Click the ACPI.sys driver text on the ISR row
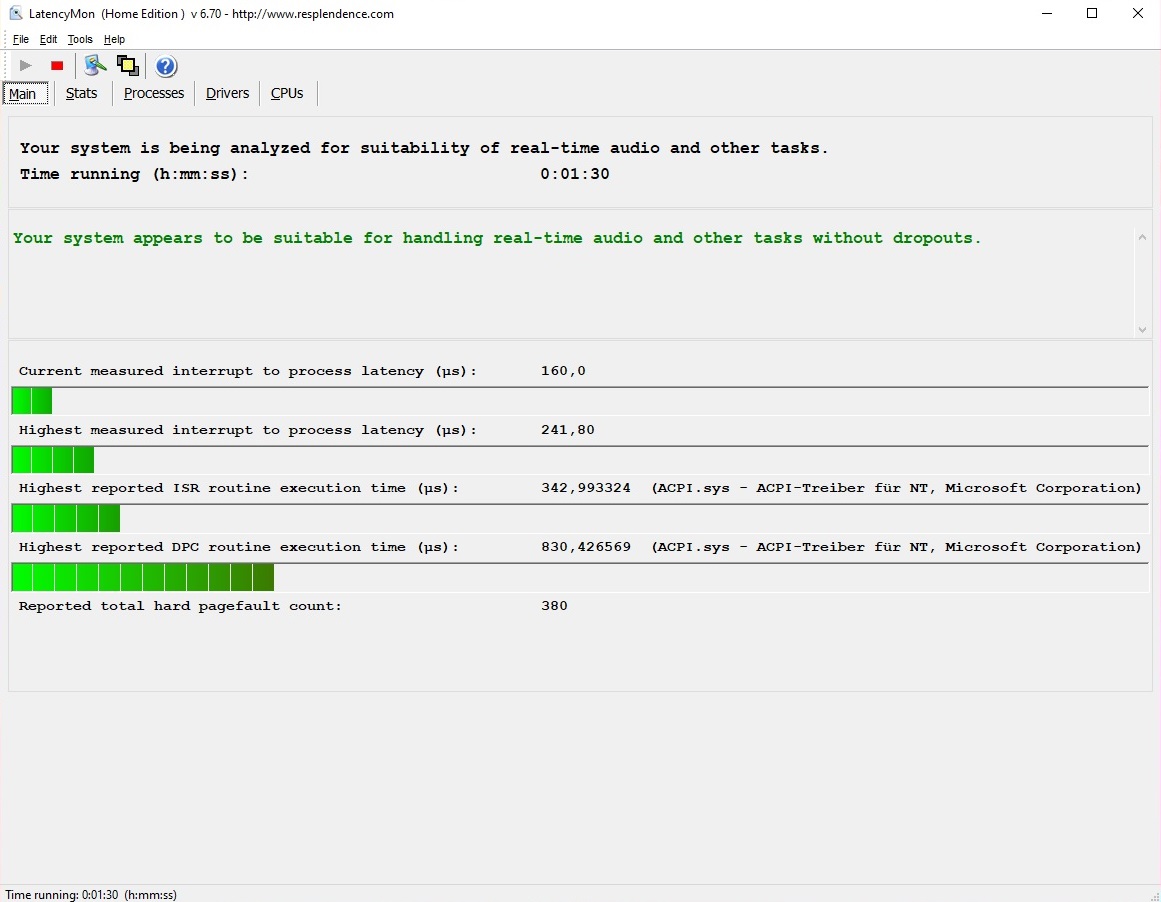The width and height of the screenshot is (1161, 902). [x=897, y=488]
